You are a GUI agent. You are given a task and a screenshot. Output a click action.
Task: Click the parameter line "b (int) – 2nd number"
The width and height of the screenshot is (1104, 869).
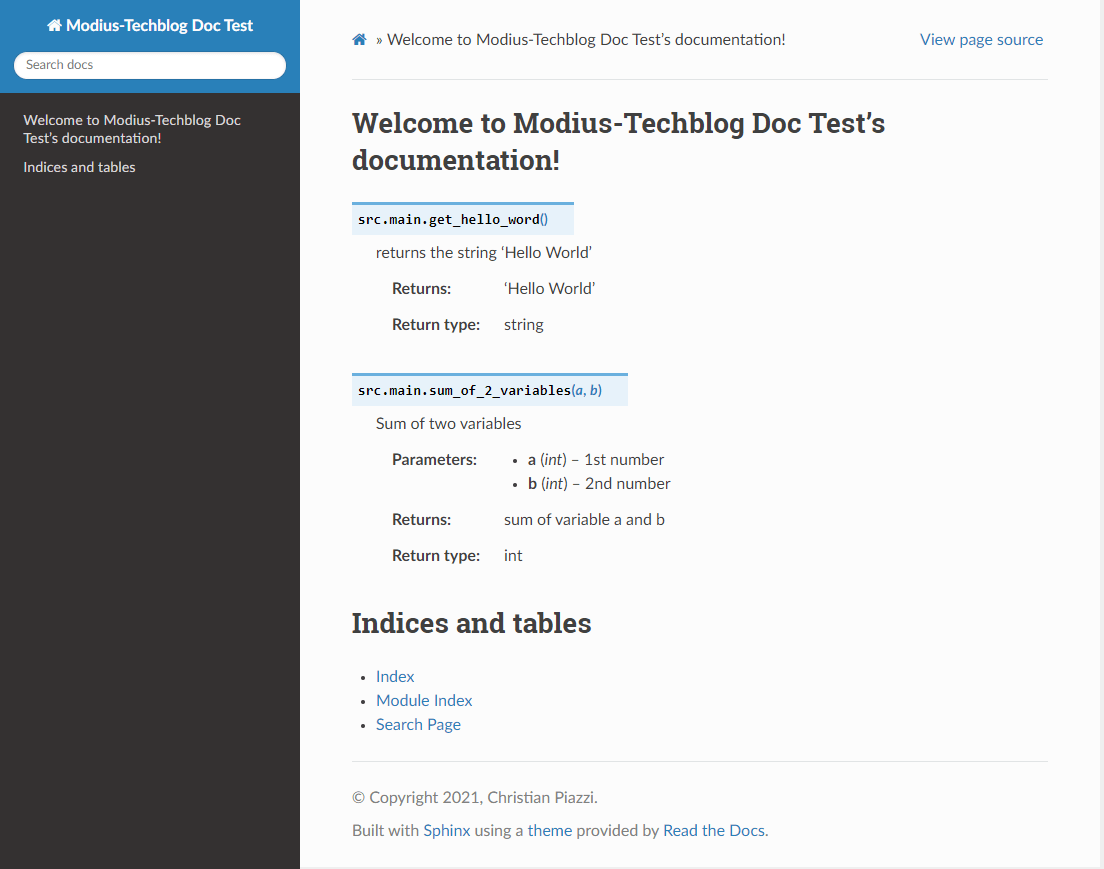pos(599,483)
